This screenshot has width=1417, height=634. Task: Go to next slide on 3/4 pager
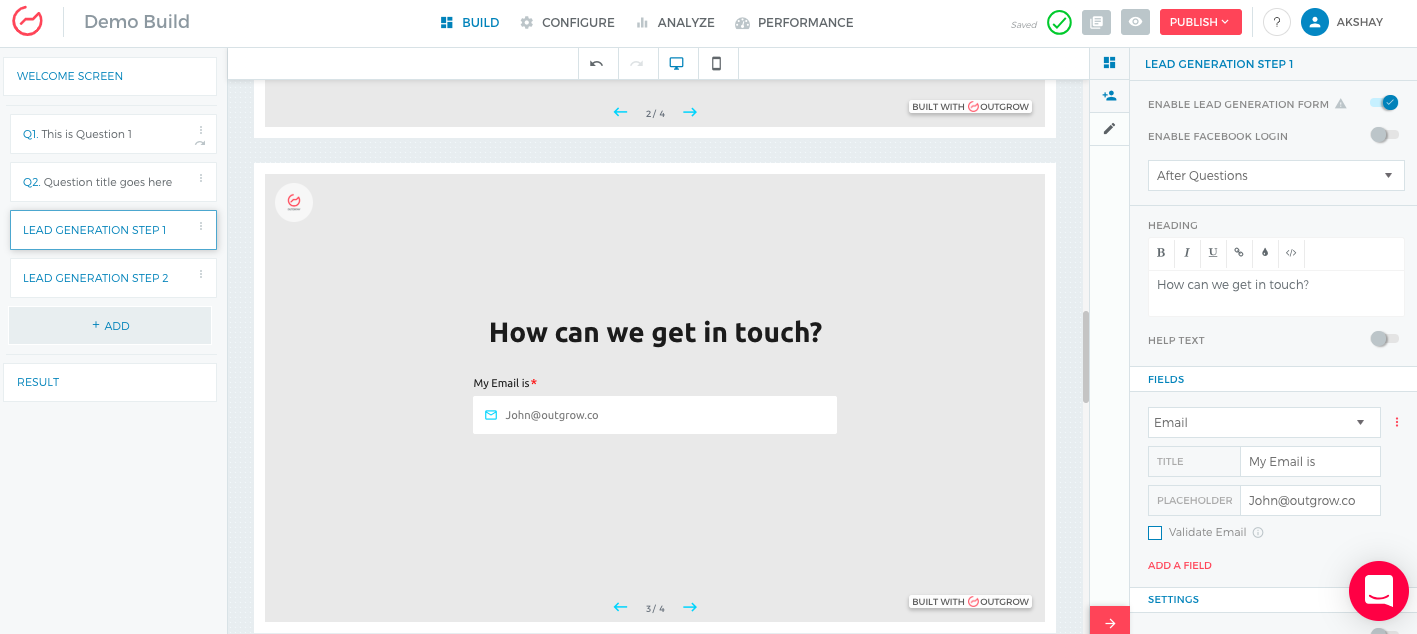pyautogui.click(x=690, y=607)
